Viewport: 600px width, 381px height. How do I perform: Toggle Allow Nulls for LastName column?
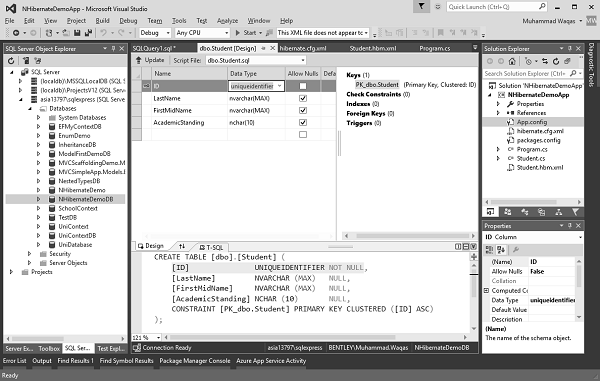tap(303, 98)
